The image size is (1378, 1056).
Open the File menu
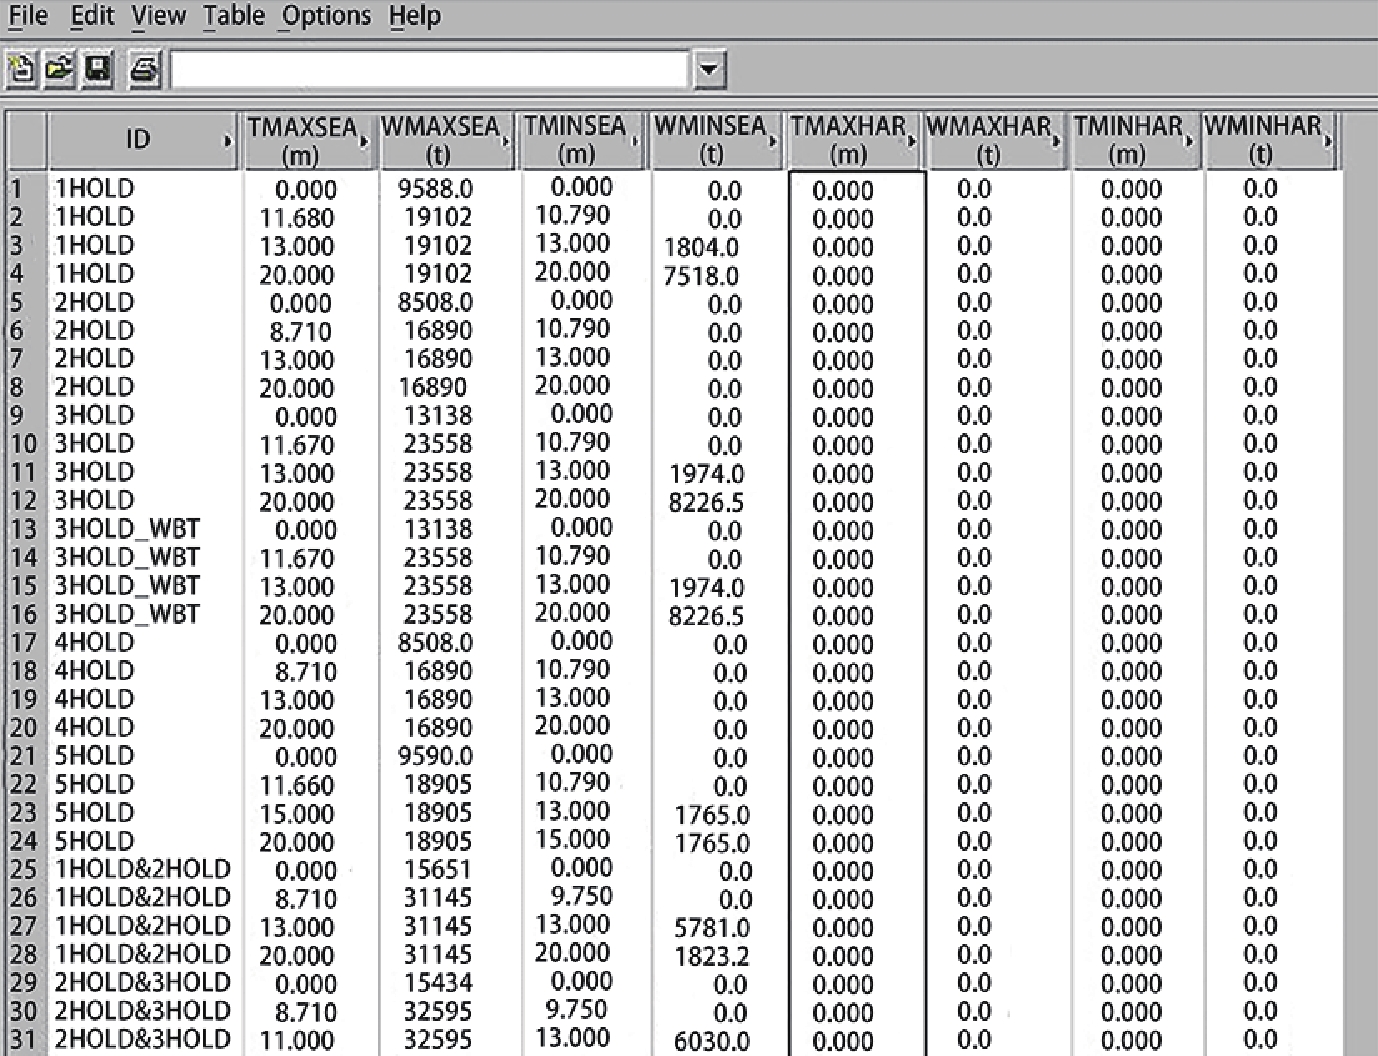coord(27,16)
